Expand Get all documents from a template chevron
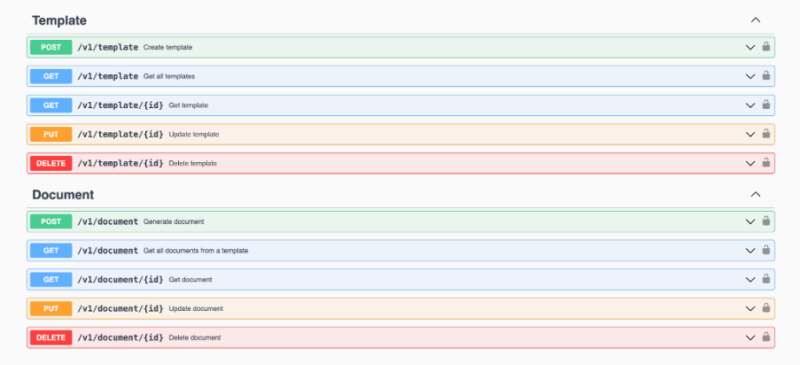Screen dimensions: 800x365 [750, 251]
